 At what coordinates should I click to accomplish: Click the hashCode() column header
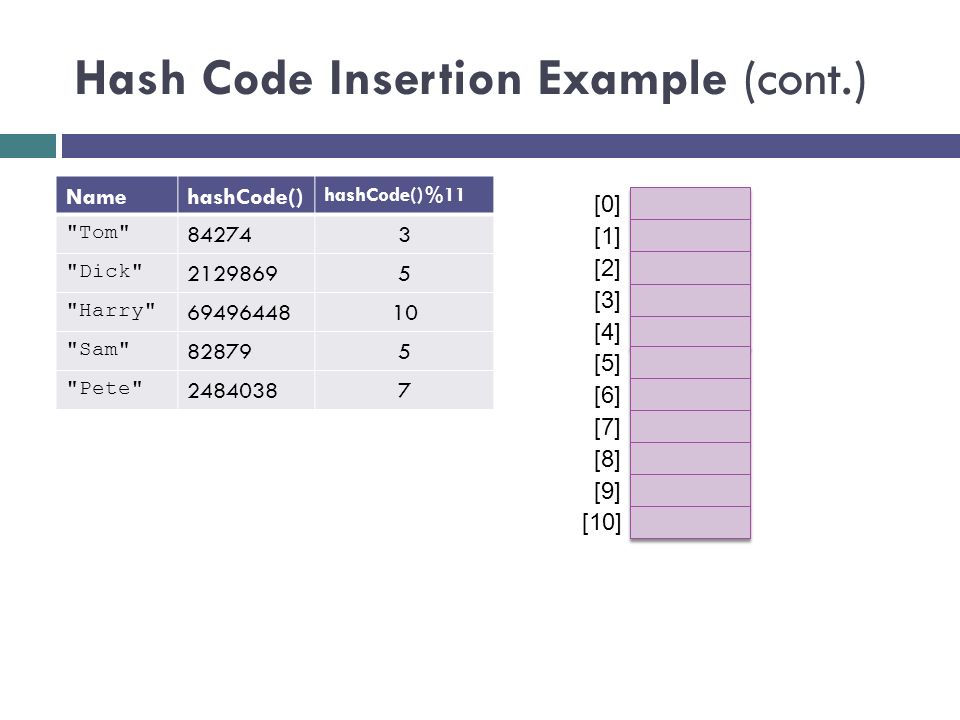[246, 195]
